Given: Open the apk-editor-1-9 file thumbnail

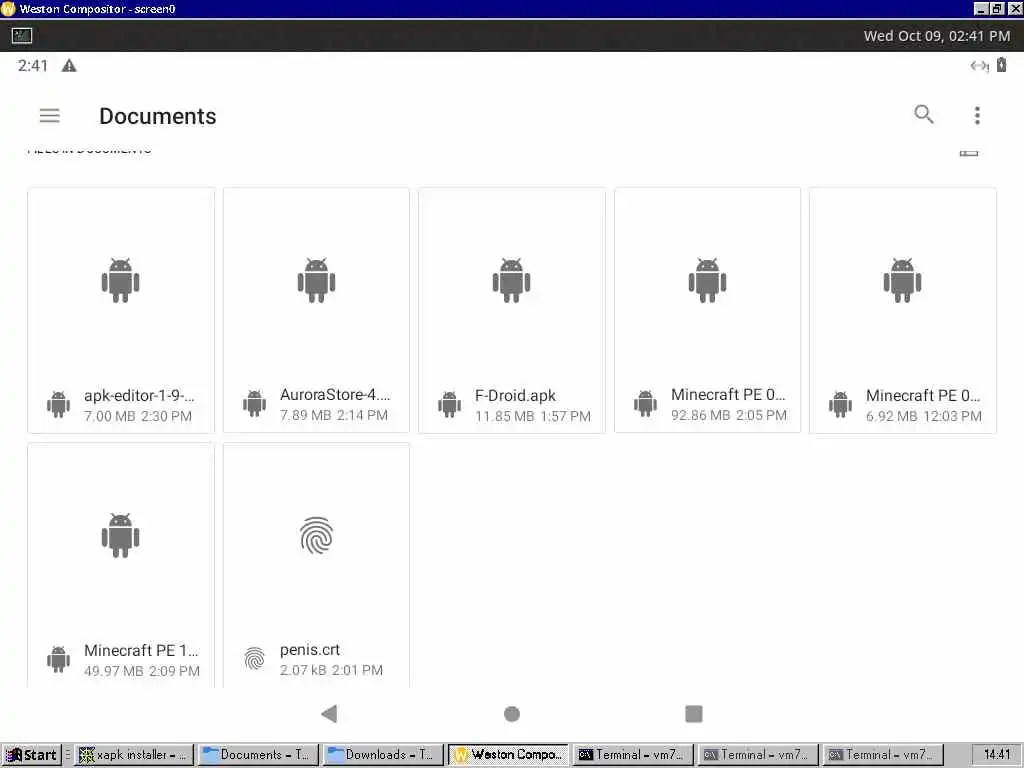Looking at the screenshot, I should click(121, 280).
